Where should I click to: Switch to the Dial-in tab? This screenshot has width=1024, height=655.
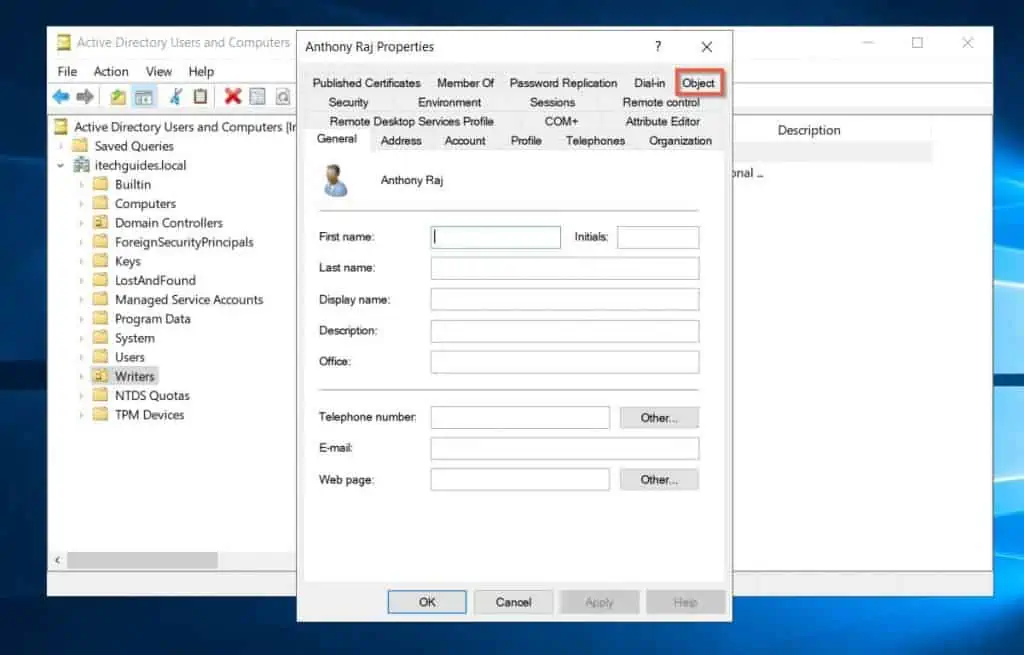tap(649, 83)
